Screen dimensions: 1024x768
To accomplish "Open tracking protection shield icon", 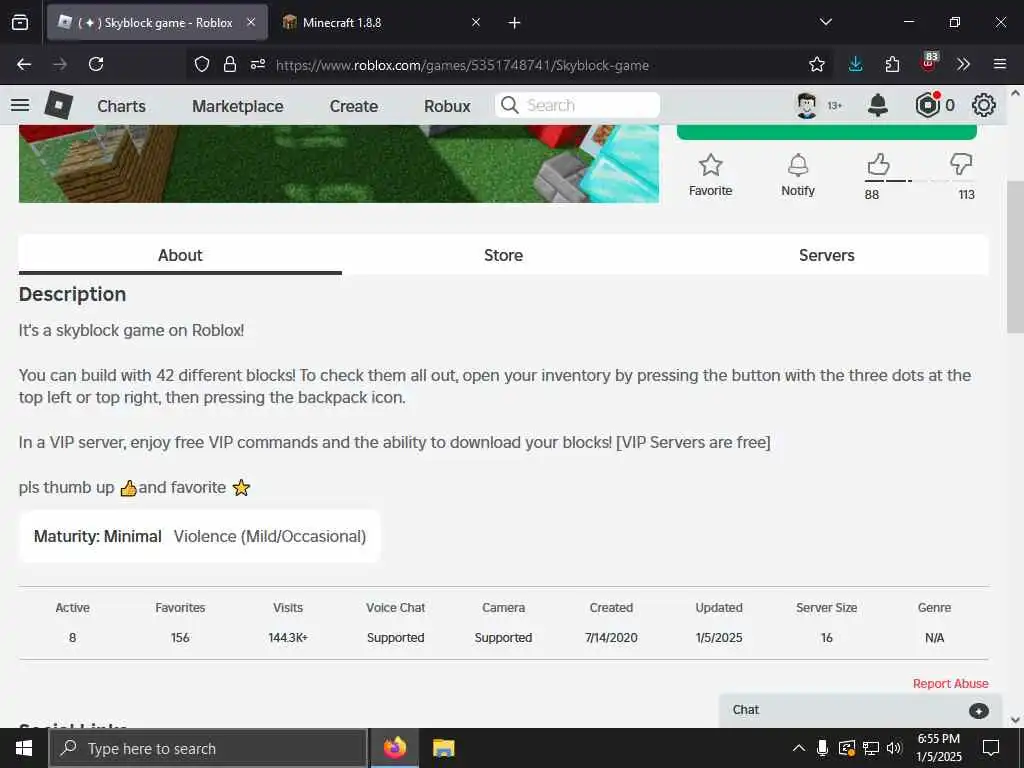I will point(202,64).
